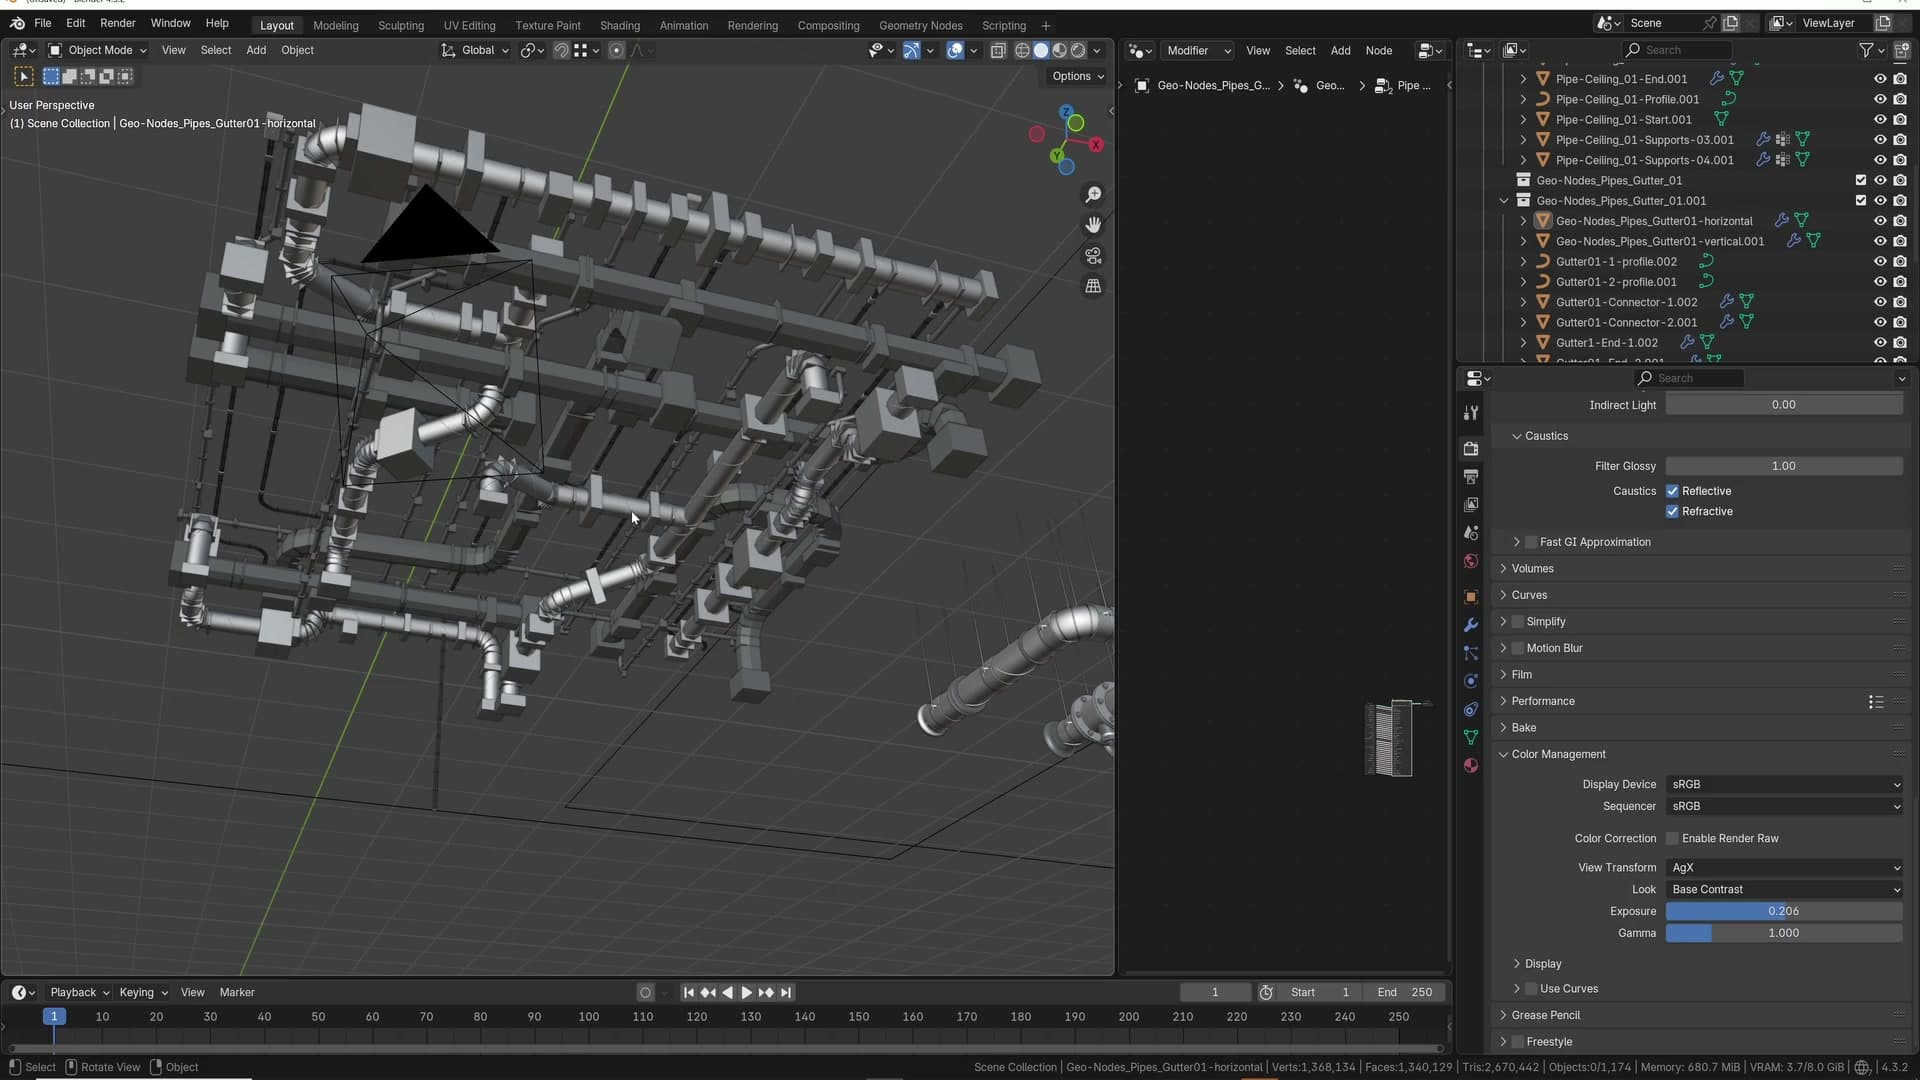Expand the Volumes panel

point(1503,569)
